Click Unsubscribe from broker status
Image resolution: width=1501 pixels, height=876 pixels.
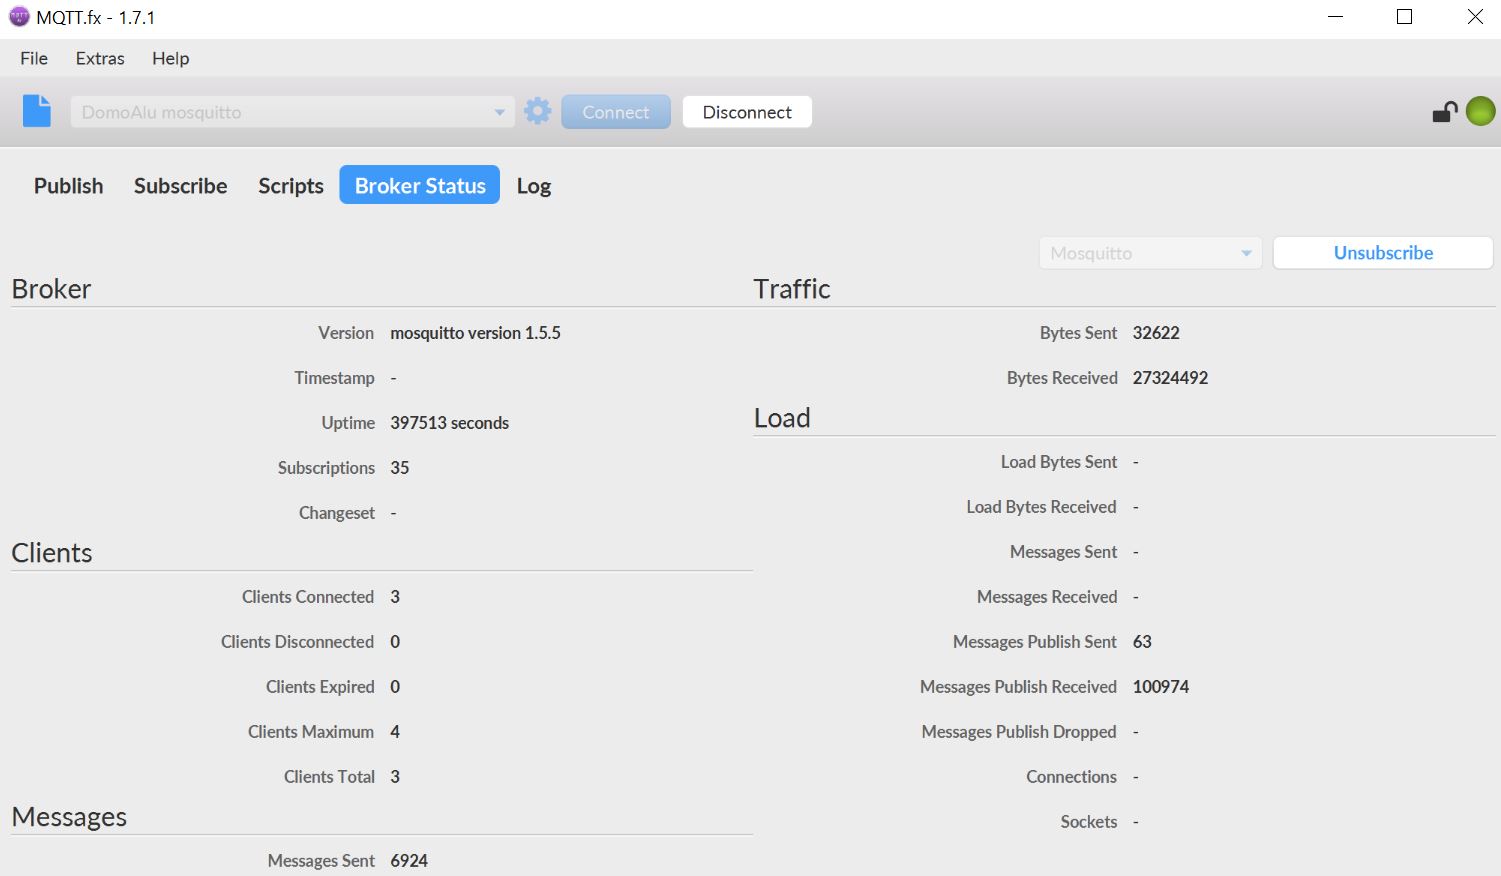tap(1383, 253)
